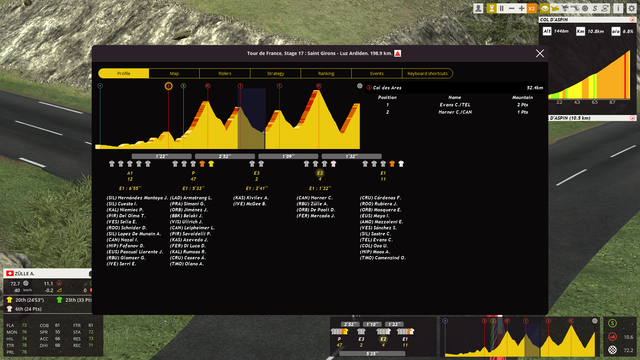Open the Events tab

tap(377, 73)
